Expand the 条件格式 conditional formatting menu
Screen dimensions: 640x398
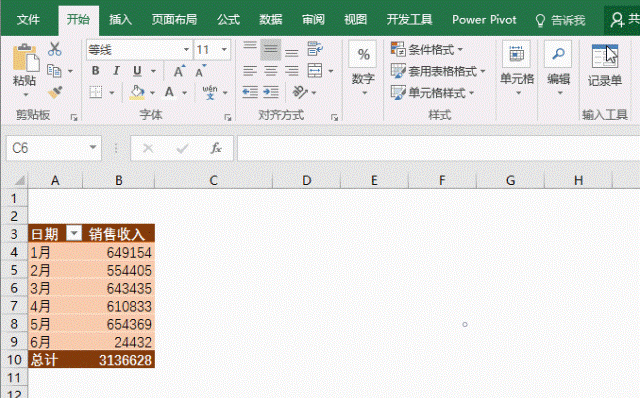(x=427, y=49)
